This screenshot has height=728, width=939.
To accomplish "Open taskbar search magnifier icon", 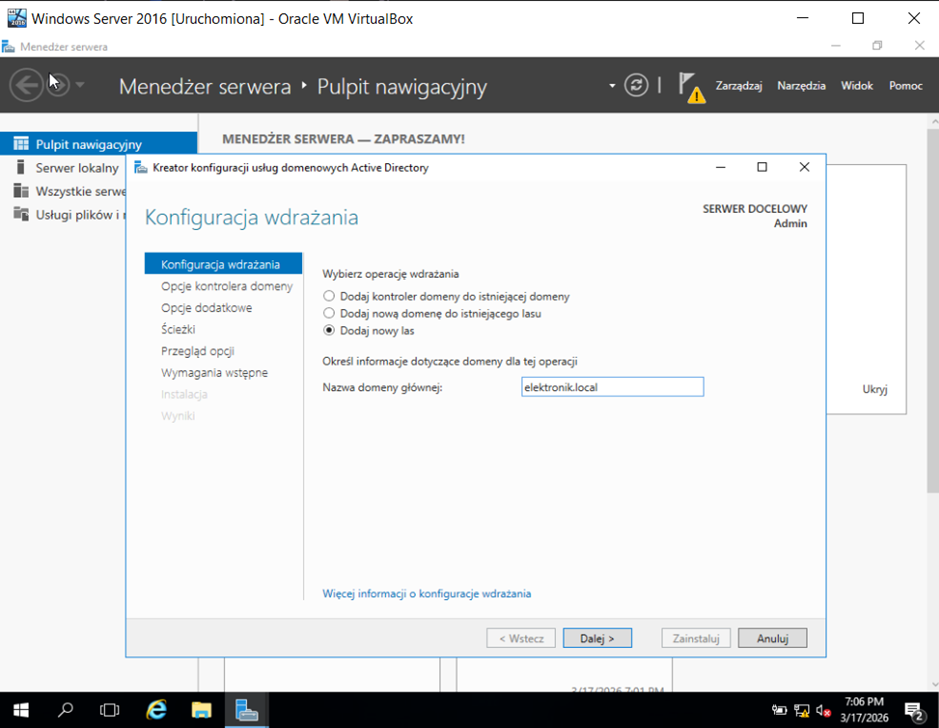I will [x=66, y=710].
